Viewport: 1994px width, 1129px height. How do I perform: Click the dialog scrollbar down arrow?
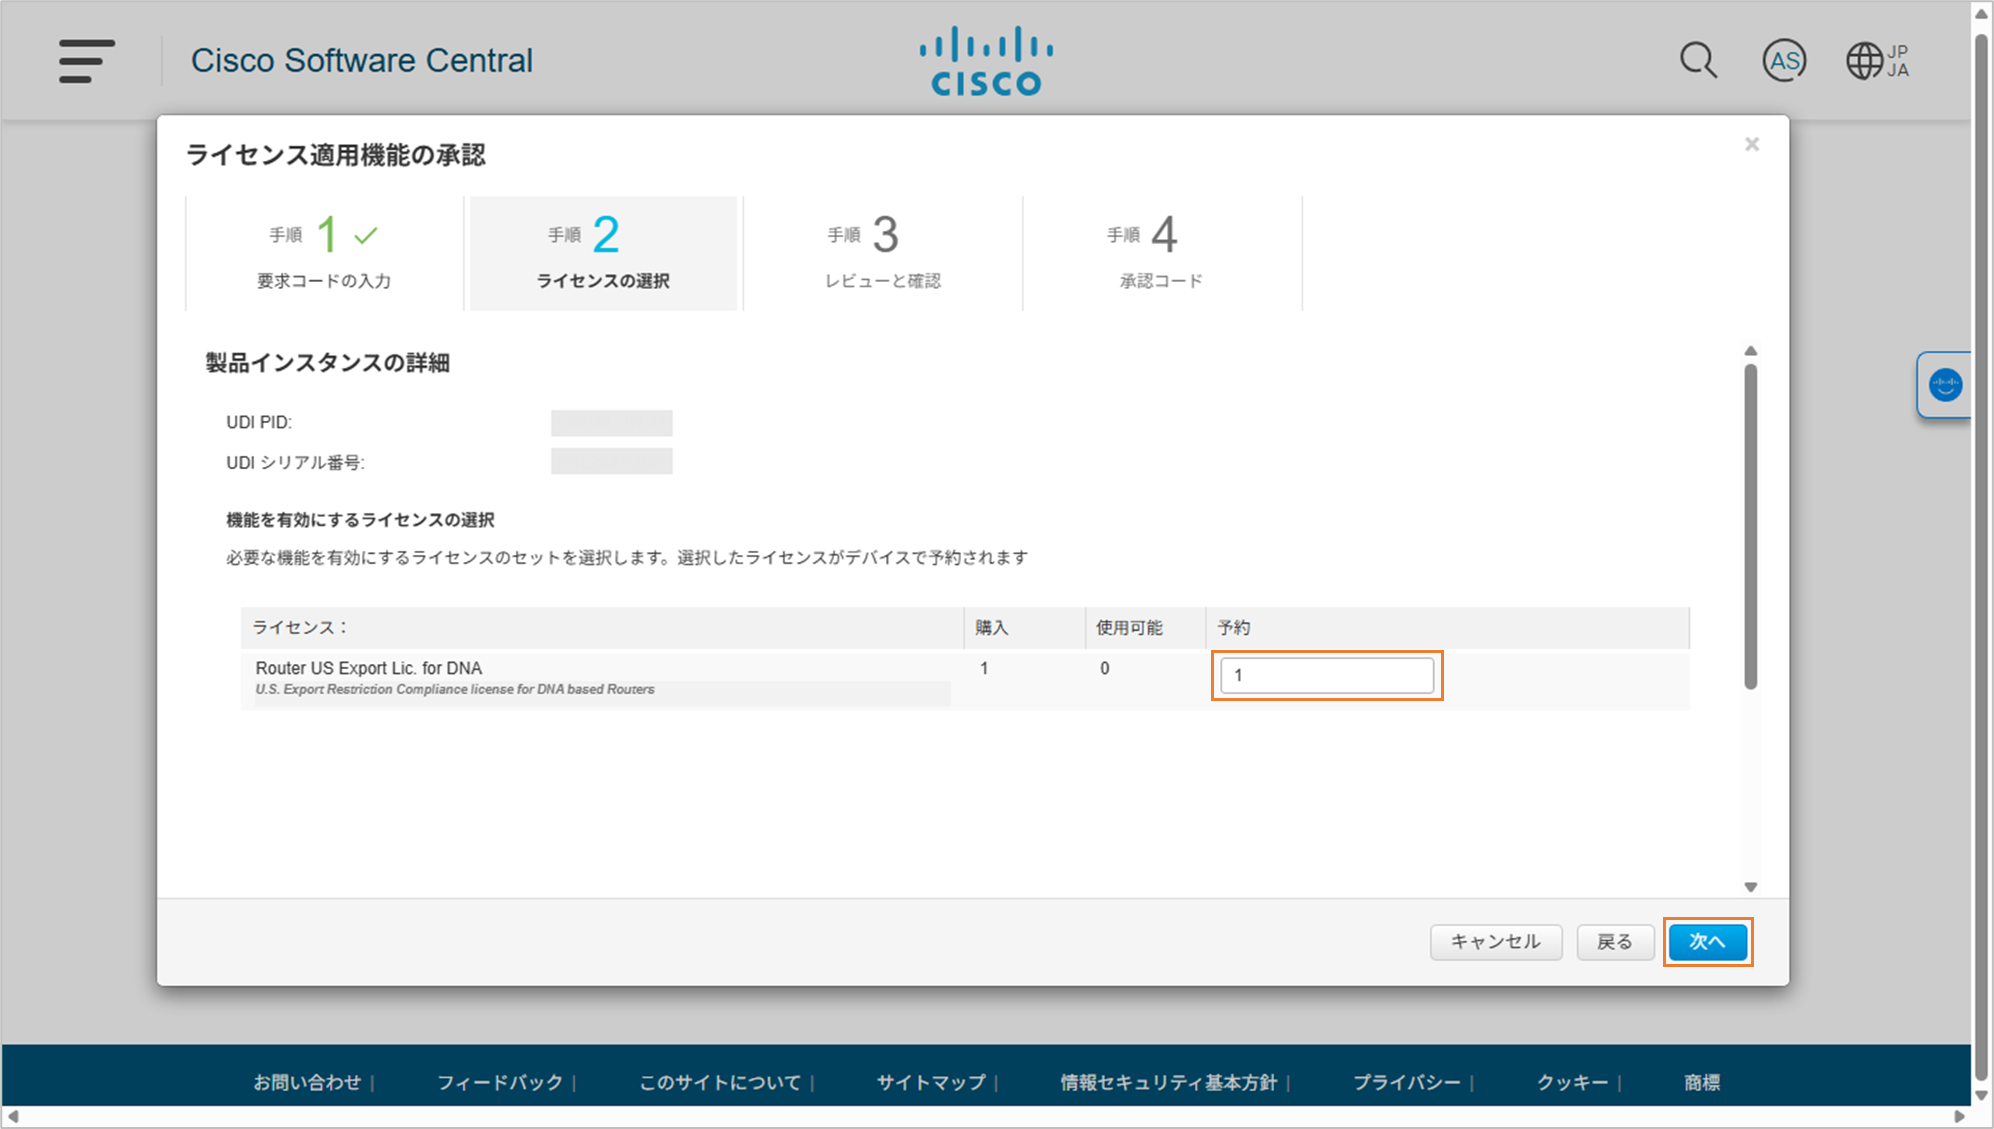coord(1750,887)
